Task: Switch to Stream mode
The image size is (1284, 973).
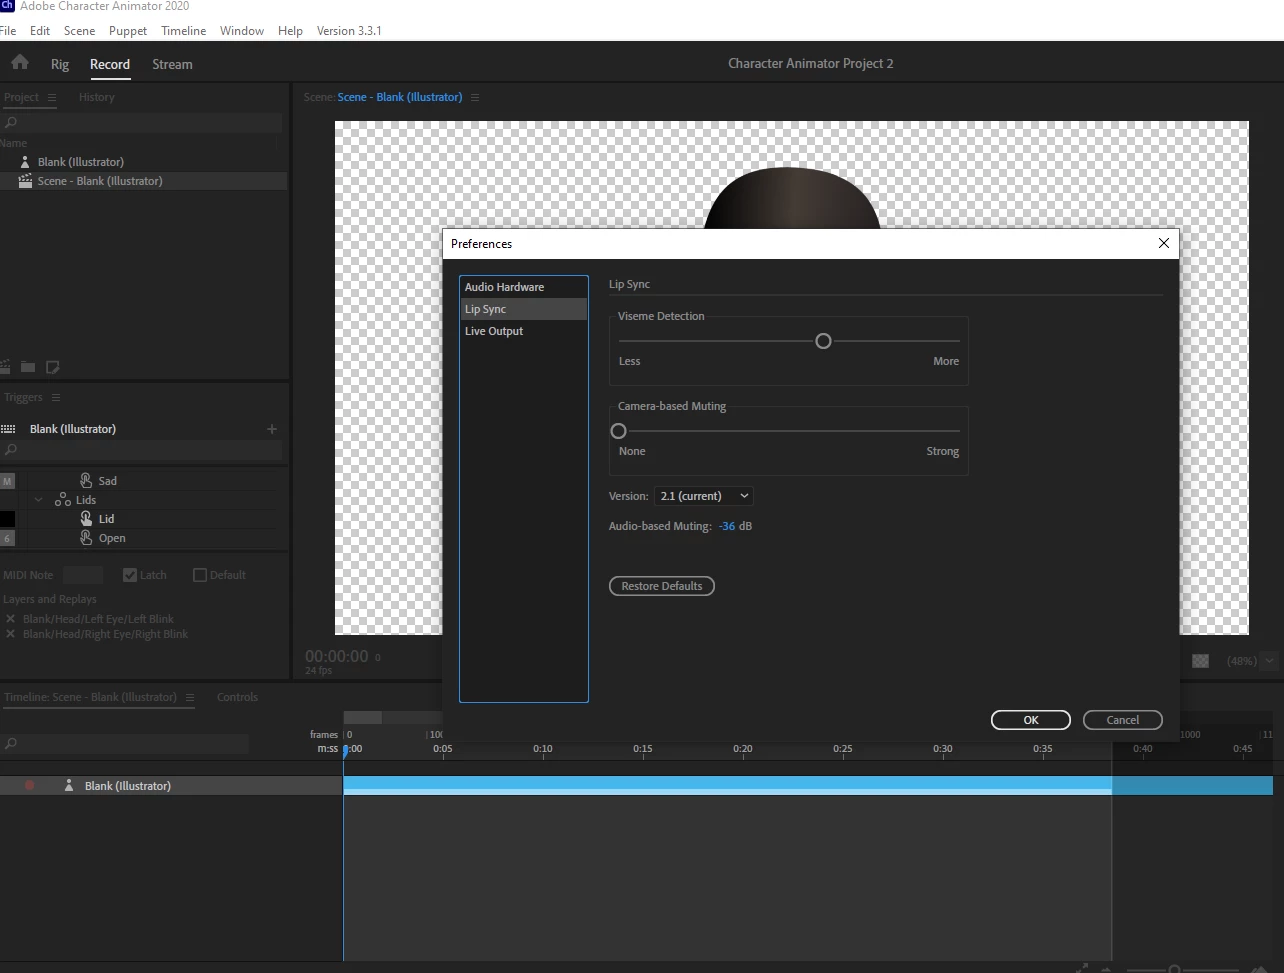Action: (x=172, y=64)
